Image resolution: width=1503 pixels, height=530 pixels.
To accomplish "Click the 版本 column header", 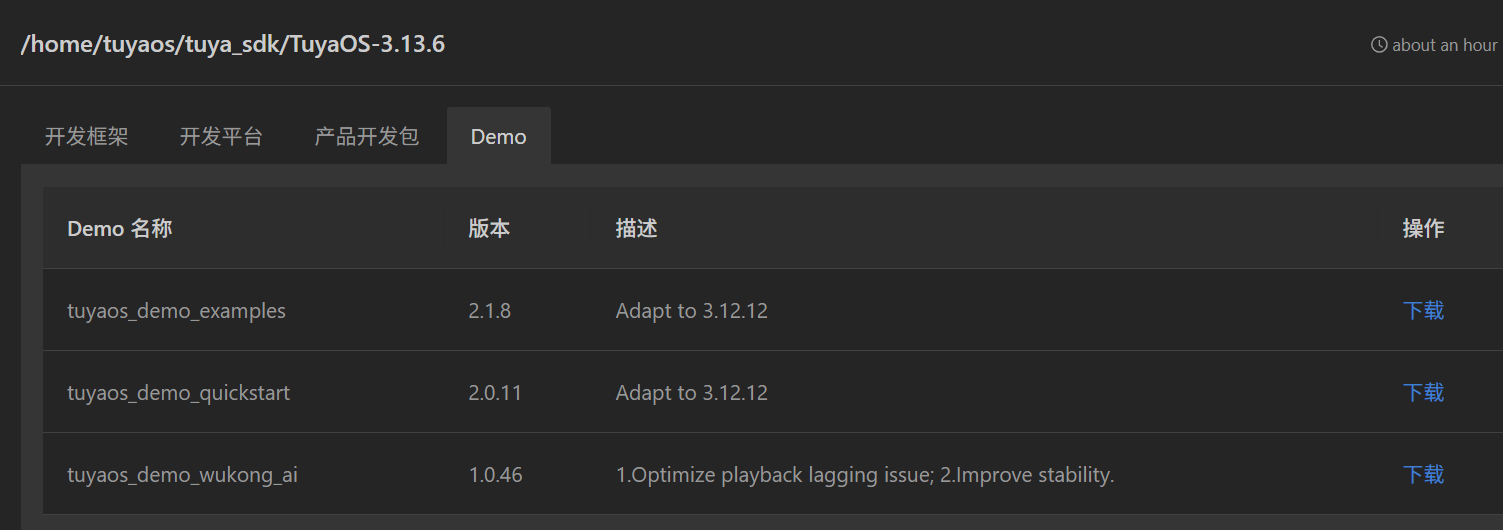I will point(489,228).
